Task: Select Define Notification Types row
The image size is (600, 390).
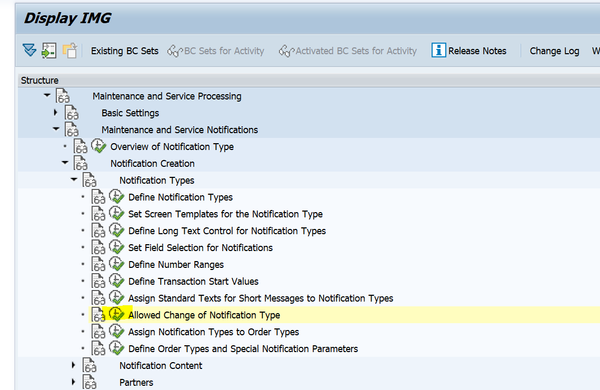Action: 180,197
